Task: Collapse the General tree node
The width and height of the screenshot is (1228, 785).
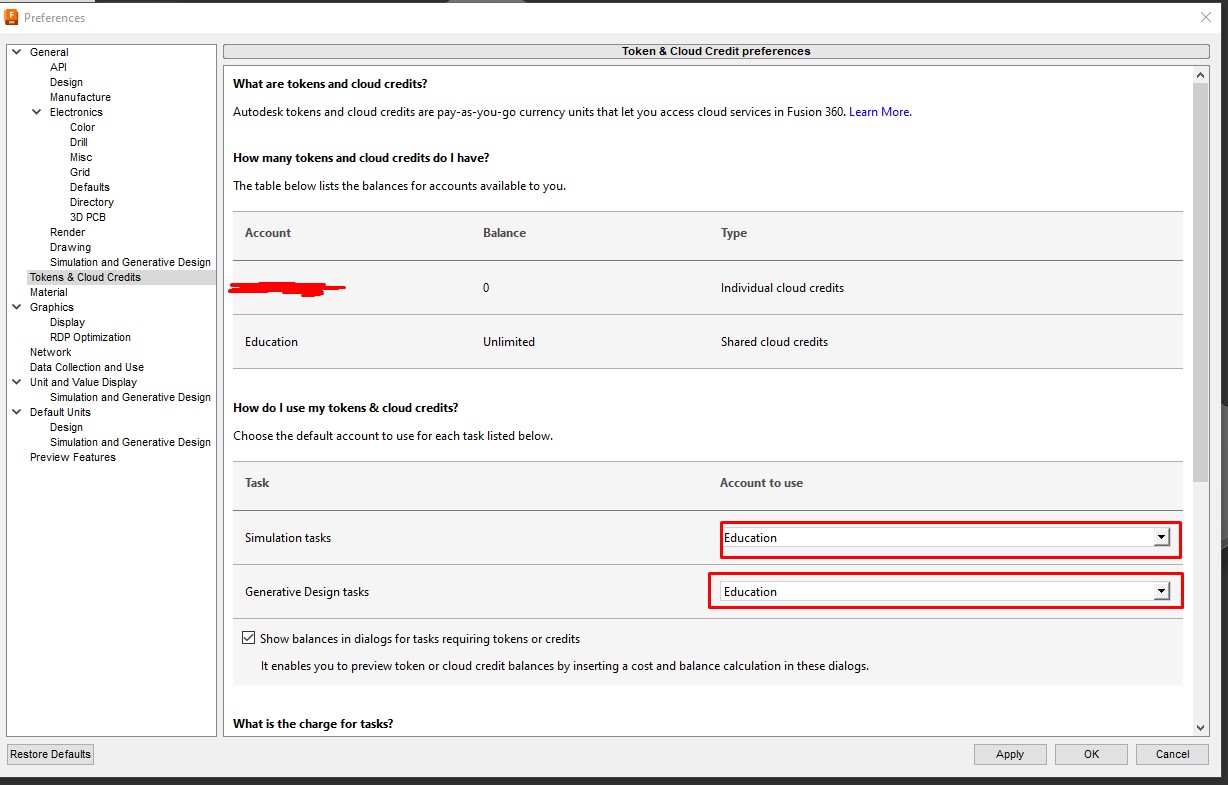Action: click(16, 52)
